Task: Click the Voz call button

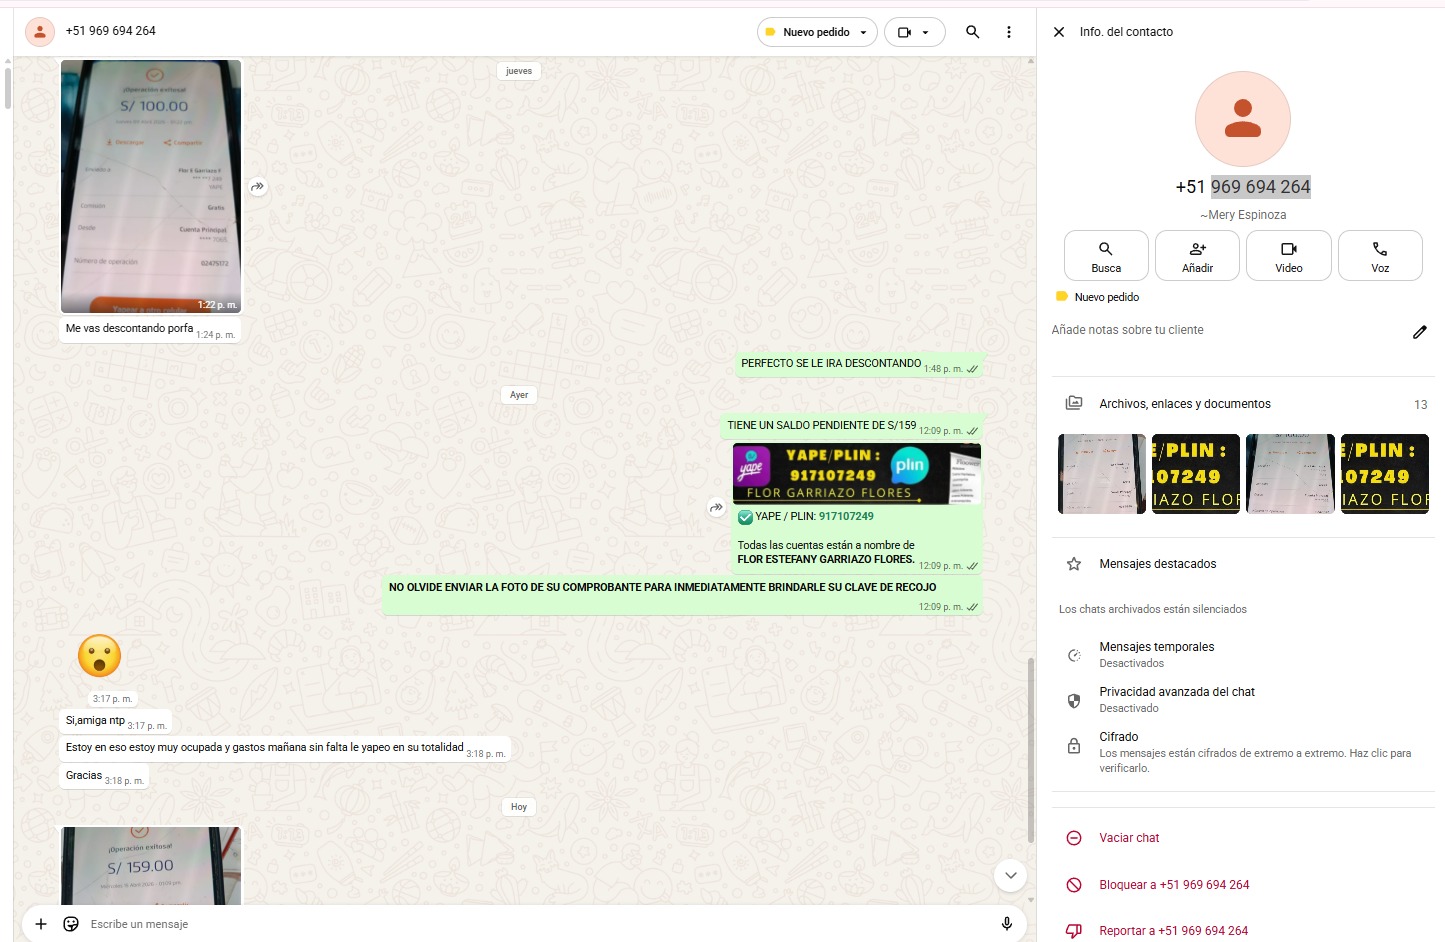Action: pos(1379,256)
